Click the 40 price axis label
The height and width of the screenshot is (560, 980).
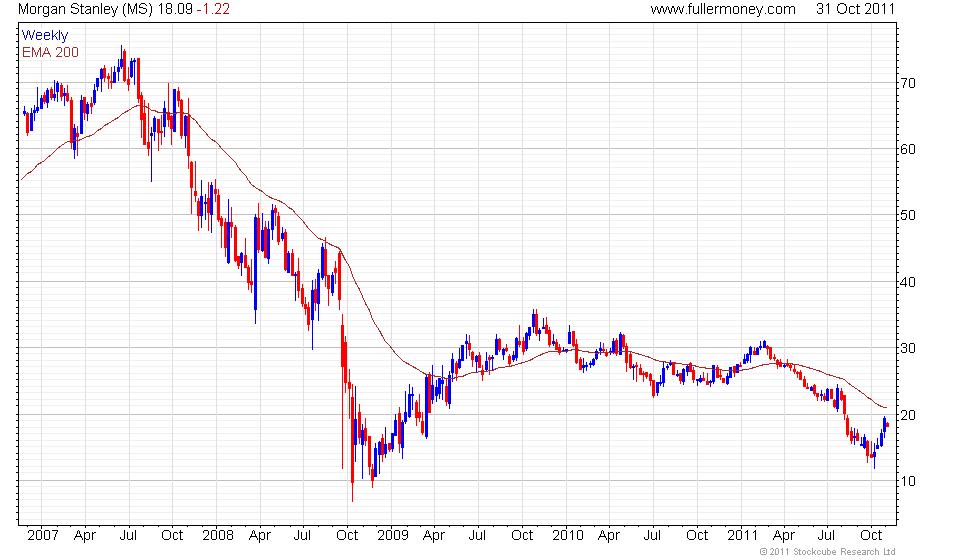pyautogui.click(x=908, y=282)
